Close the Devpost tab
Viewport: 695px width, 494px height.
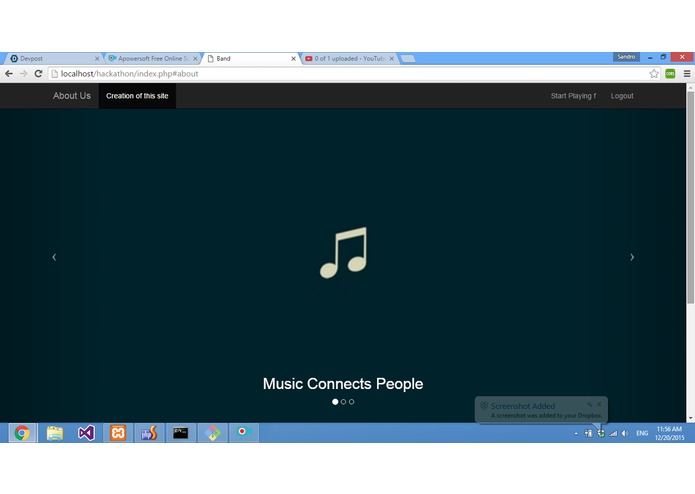coord(97,58)
